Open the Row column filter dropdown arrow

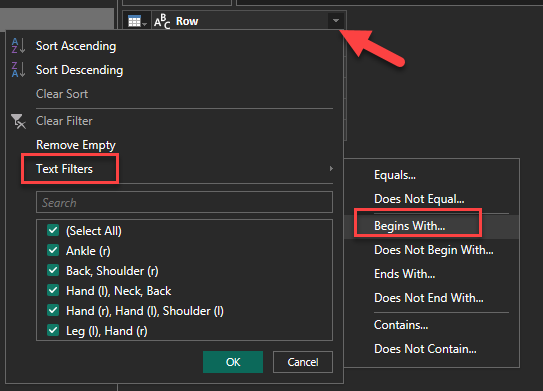[336, 21]
